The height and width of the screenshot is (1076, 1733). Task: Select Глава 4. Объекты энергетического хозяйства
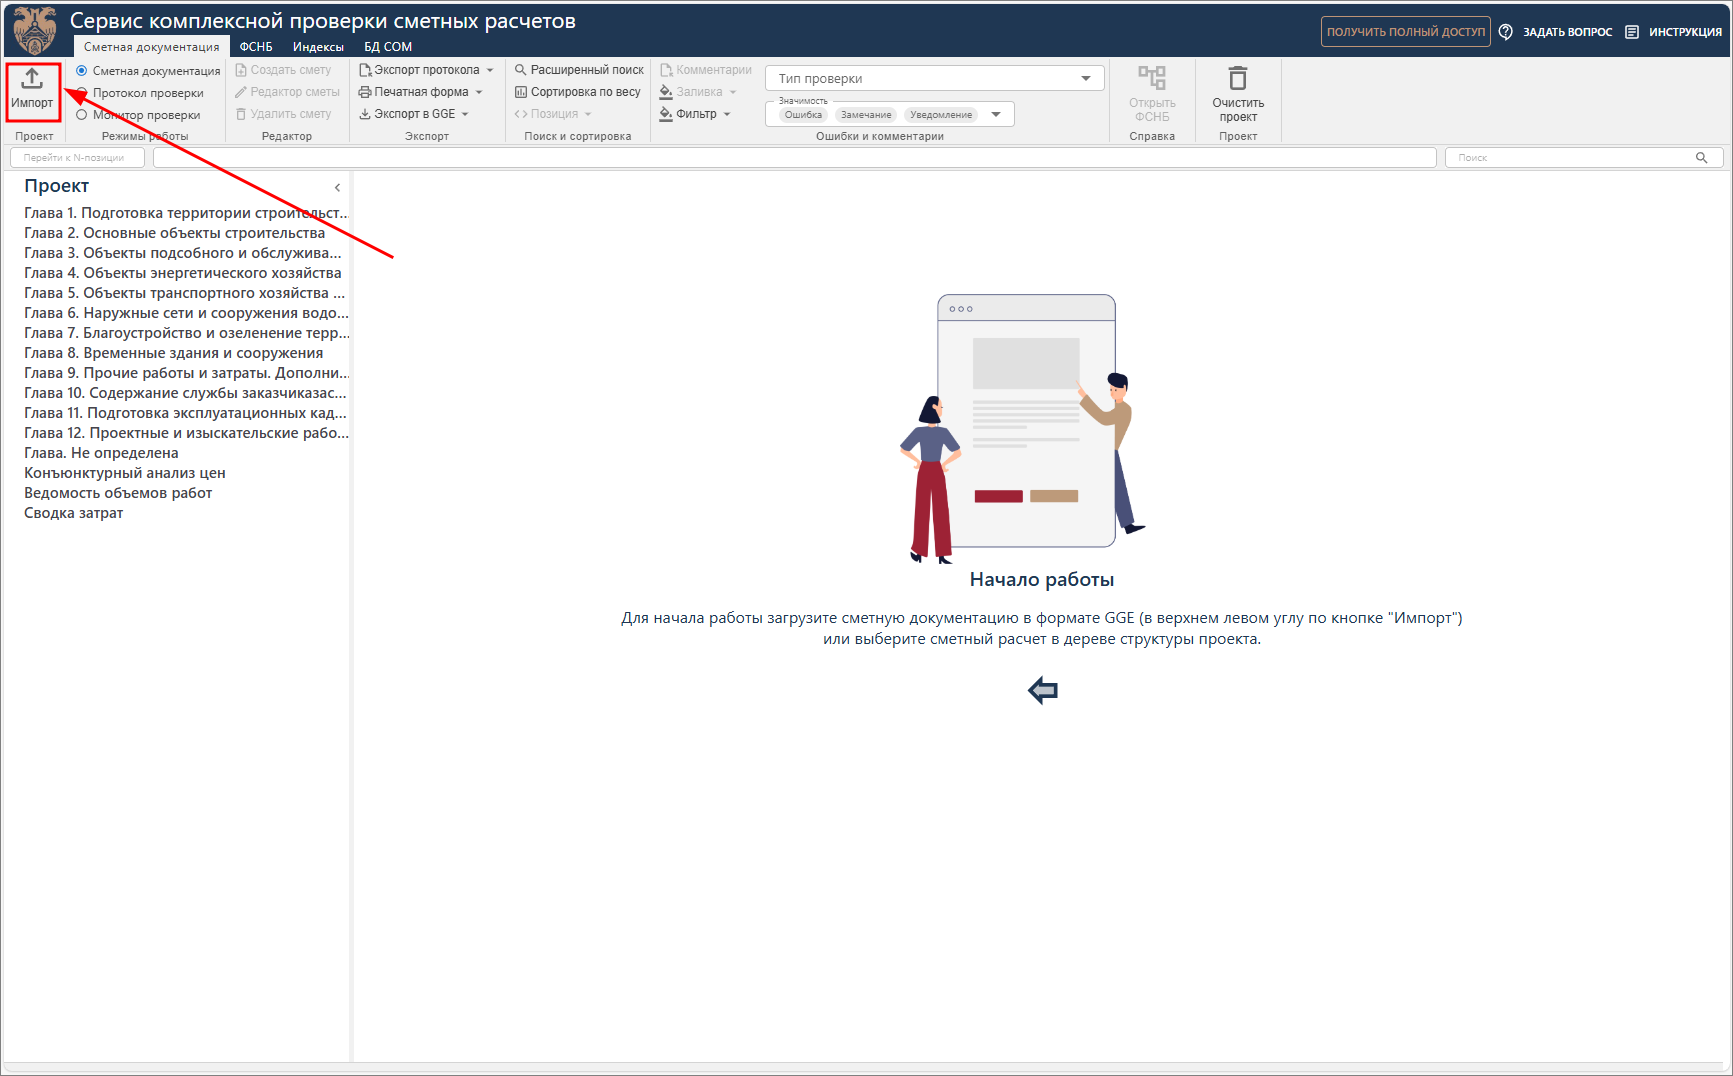pos(183,273)
